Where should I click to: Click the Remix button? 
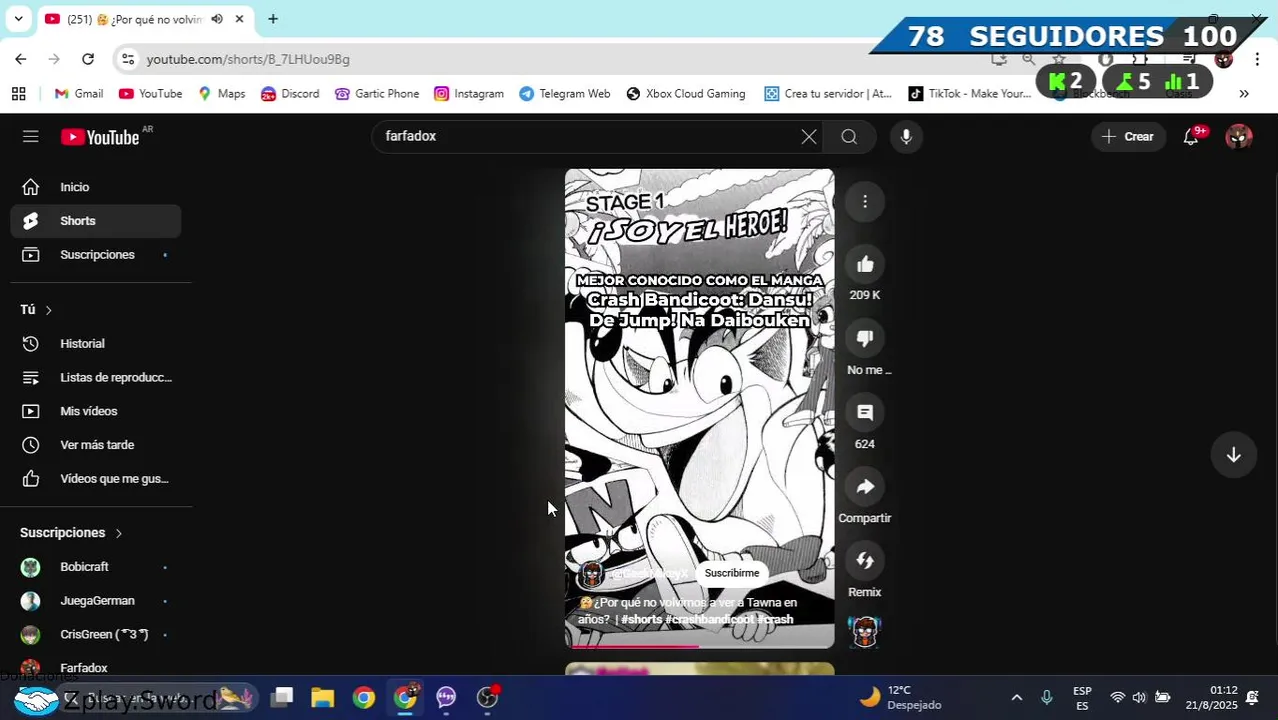click(865, 561)
